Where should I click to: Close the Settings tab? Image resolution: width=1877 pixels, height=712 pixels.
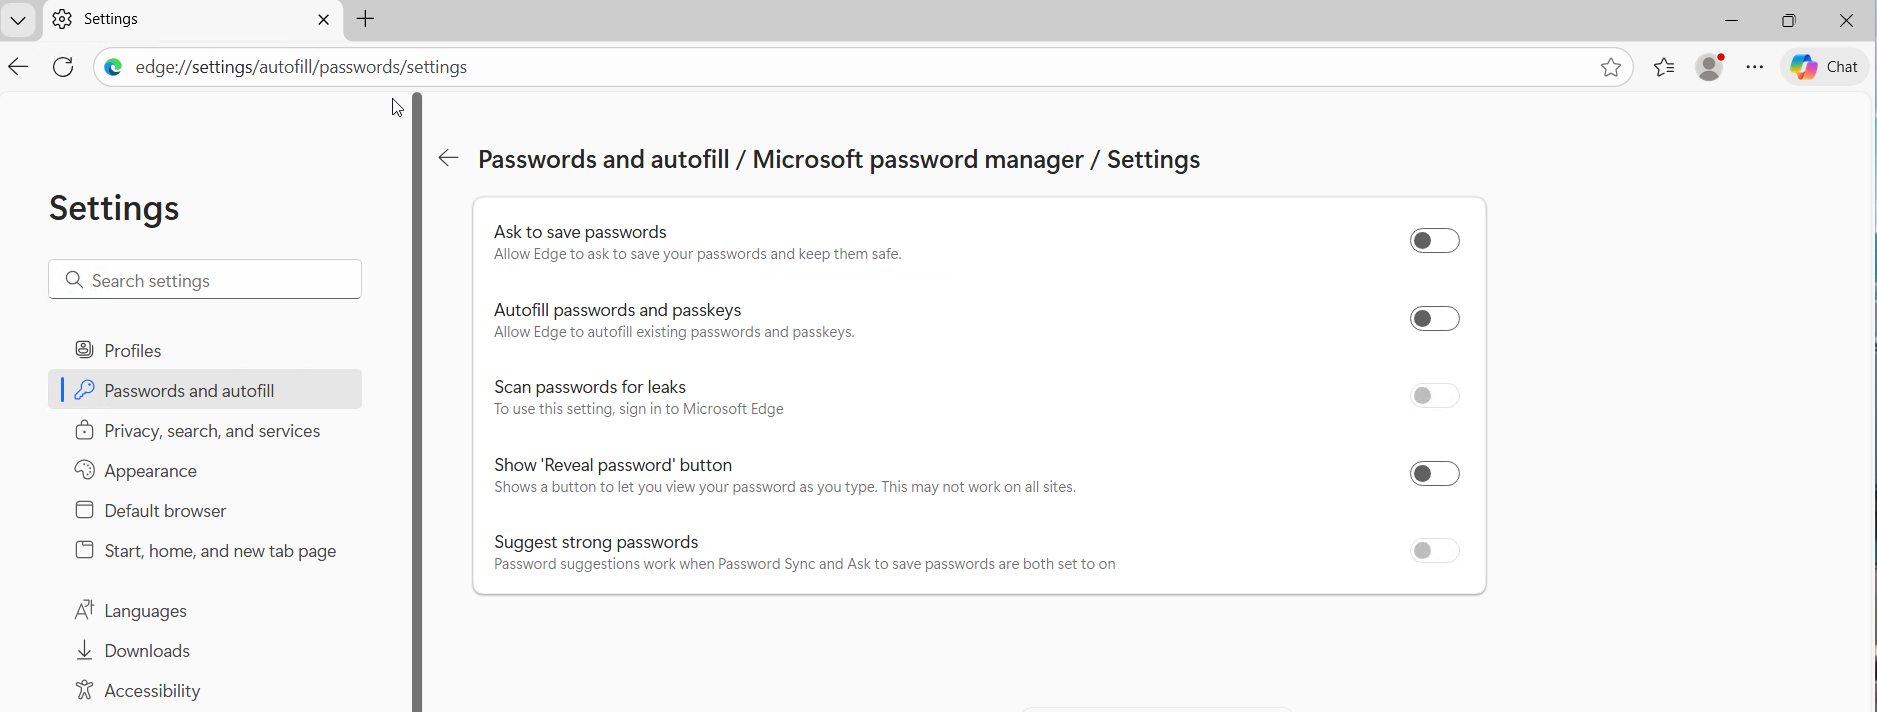coord(323,19)
